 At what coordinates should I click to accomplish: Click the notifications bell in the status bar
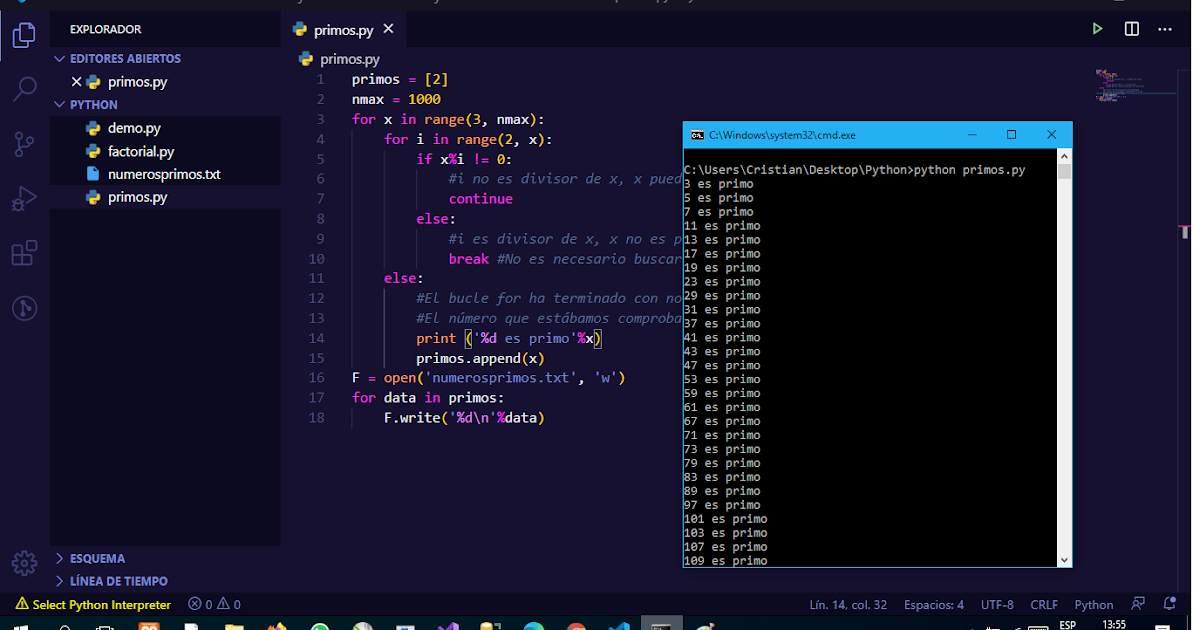1167,604
